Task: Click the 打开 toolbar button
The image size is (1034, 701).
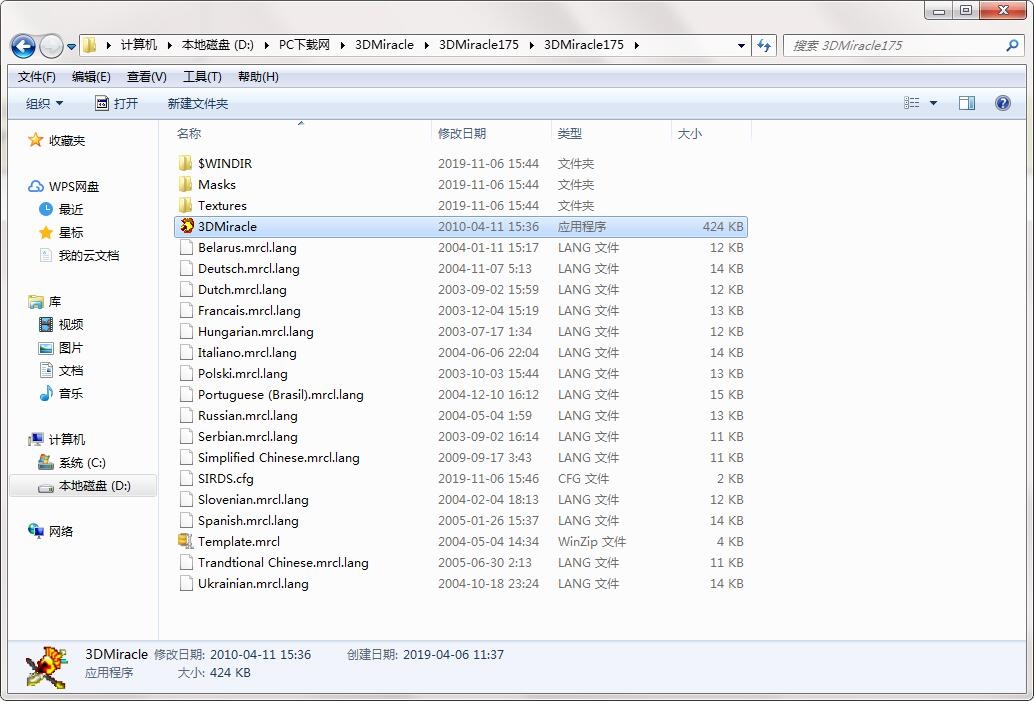Action: [x=117, y=104]
